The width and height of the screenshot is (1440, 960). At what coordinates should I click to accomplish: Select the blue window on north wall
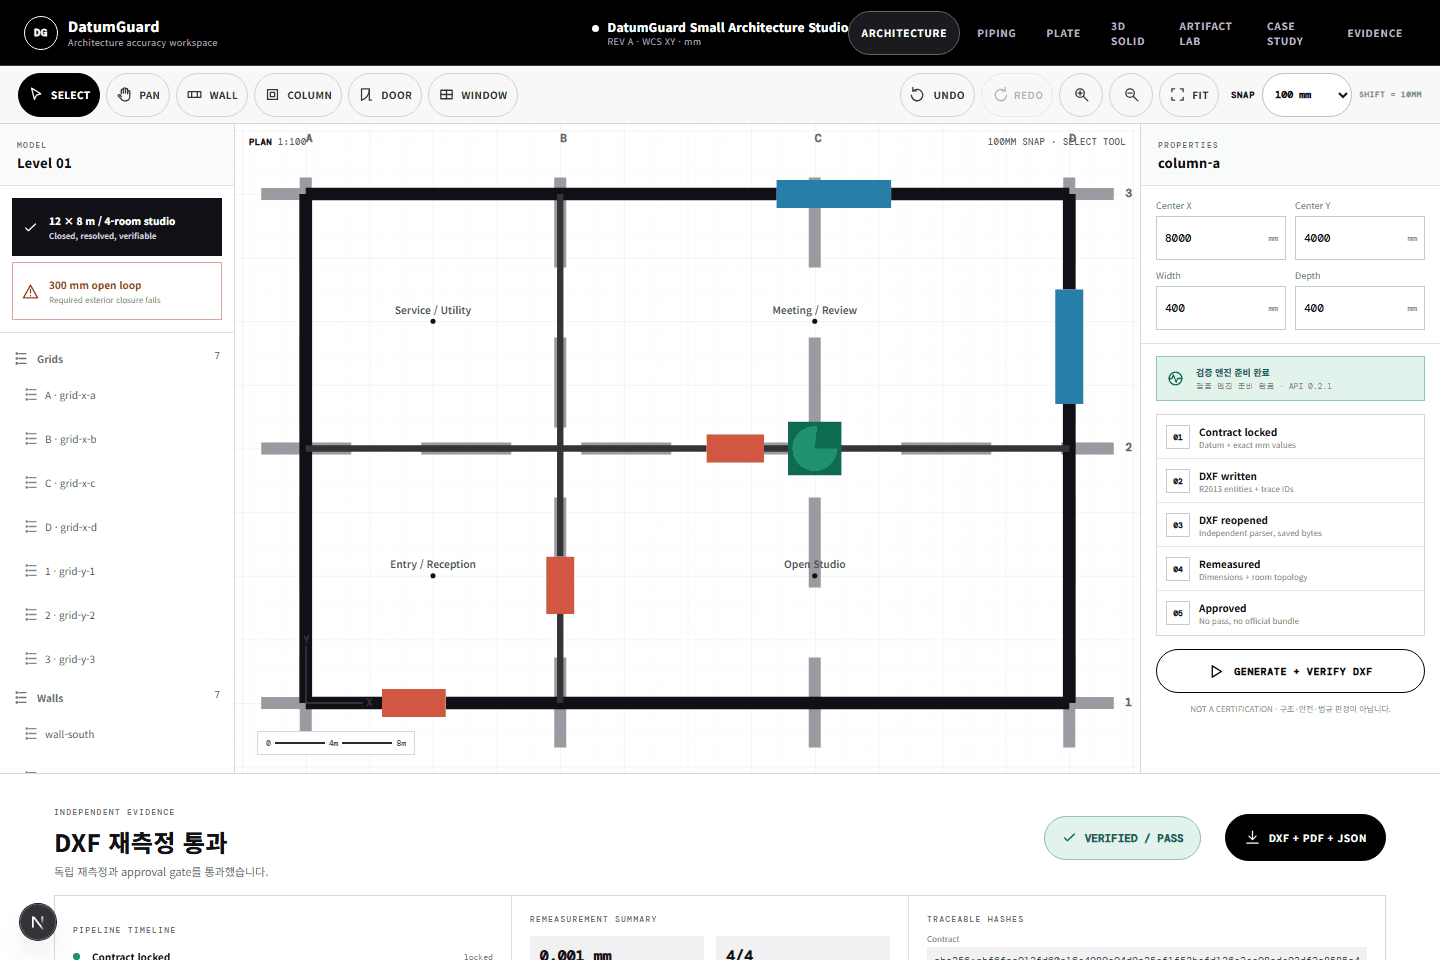[x=833, y=194]
